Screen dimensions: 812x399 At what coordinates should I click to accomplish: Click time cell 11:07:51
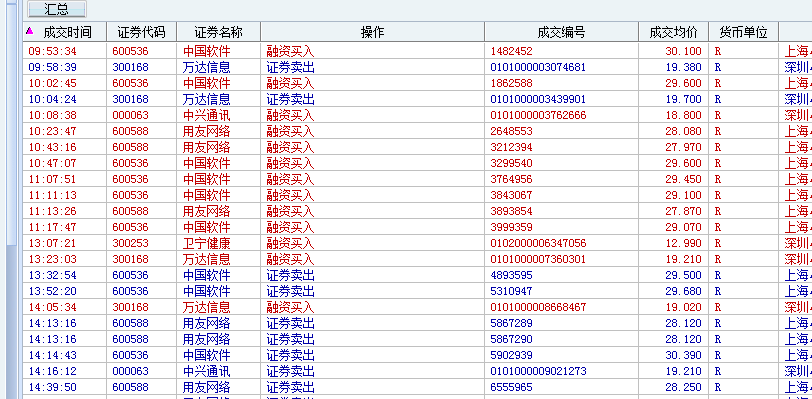coord(52,179)
